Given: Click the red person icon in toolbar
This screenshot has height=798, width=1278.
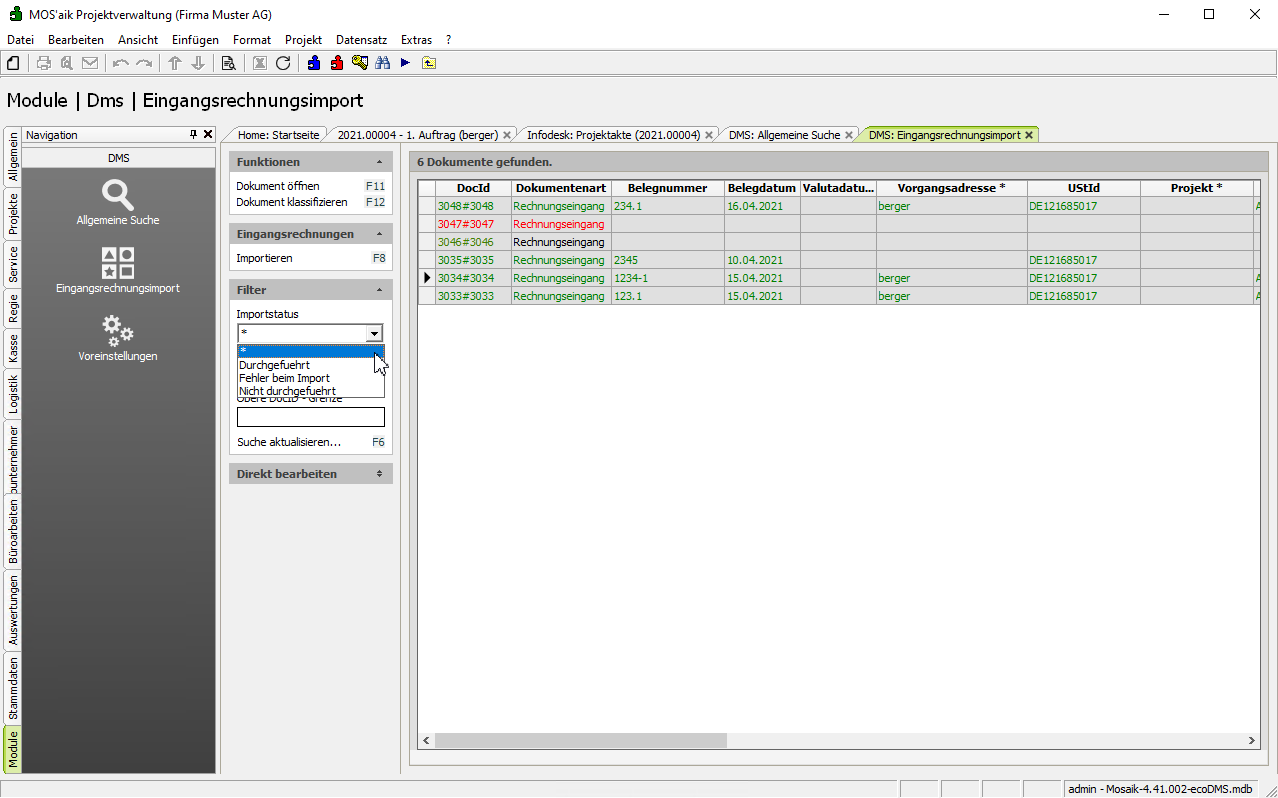Looking at the screenshot, I should coord(337,63).
